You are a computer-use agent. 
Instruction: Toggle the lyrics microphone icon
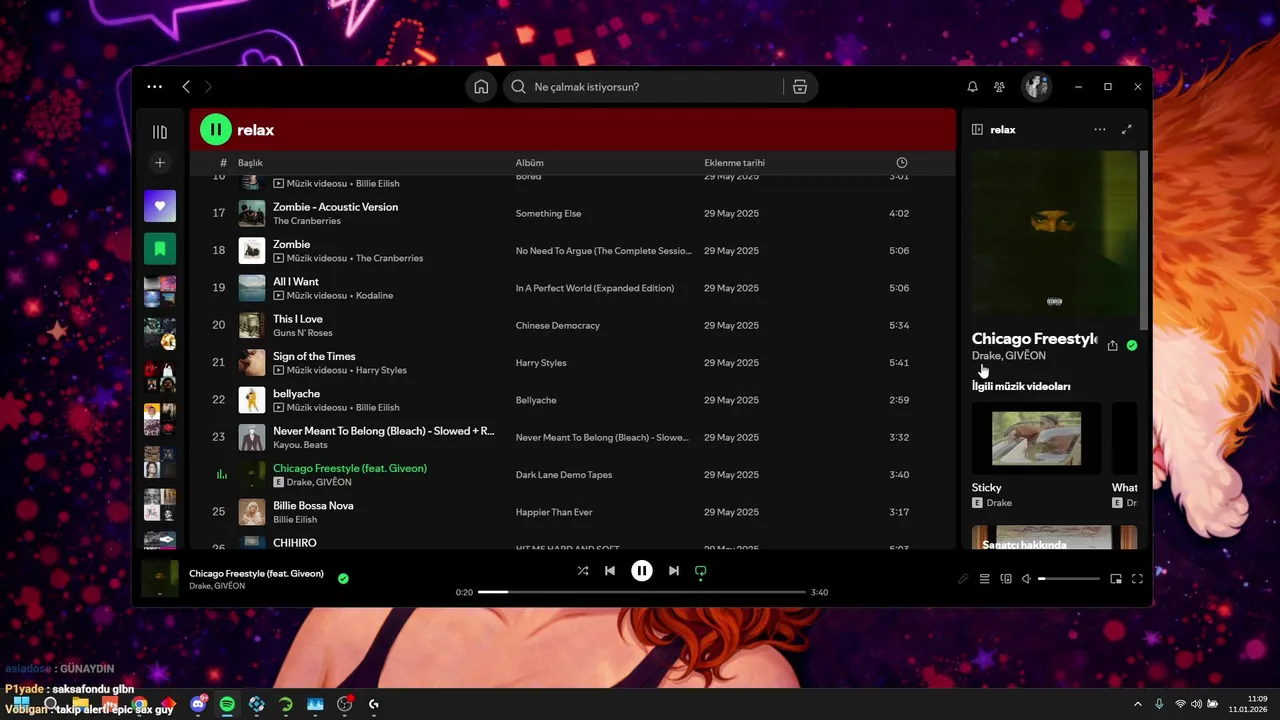point(963,579)
